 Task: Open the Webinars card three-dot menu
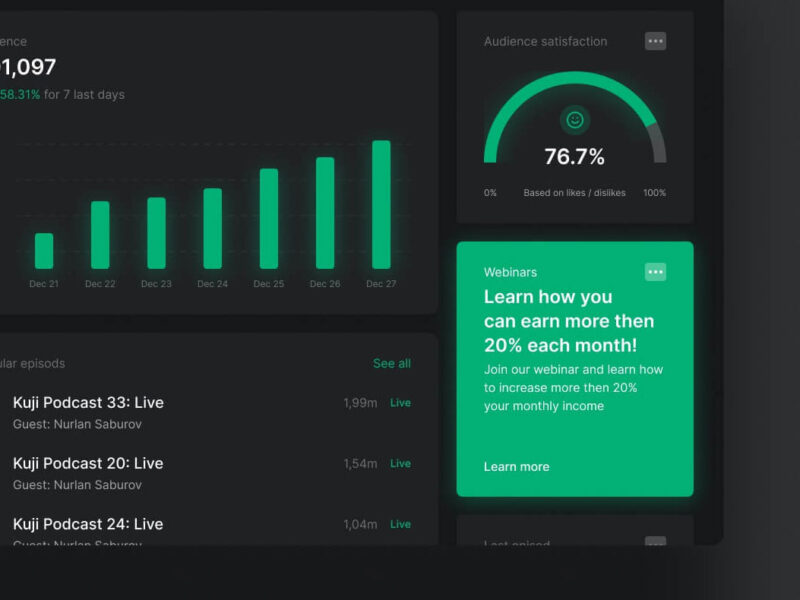655,272
